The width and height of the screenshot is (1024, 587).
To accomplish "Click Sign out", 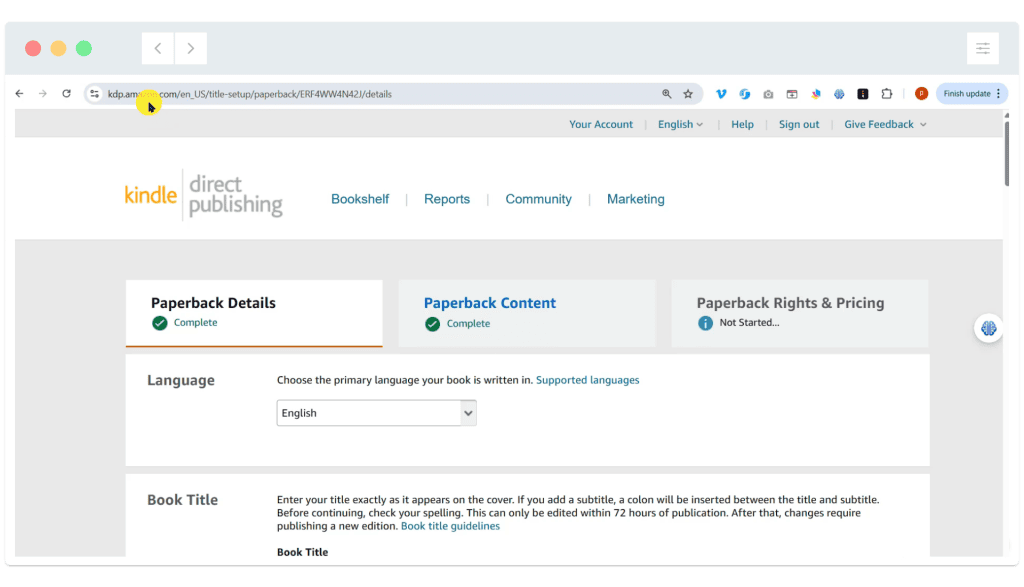I will click(x=799, y=124).
